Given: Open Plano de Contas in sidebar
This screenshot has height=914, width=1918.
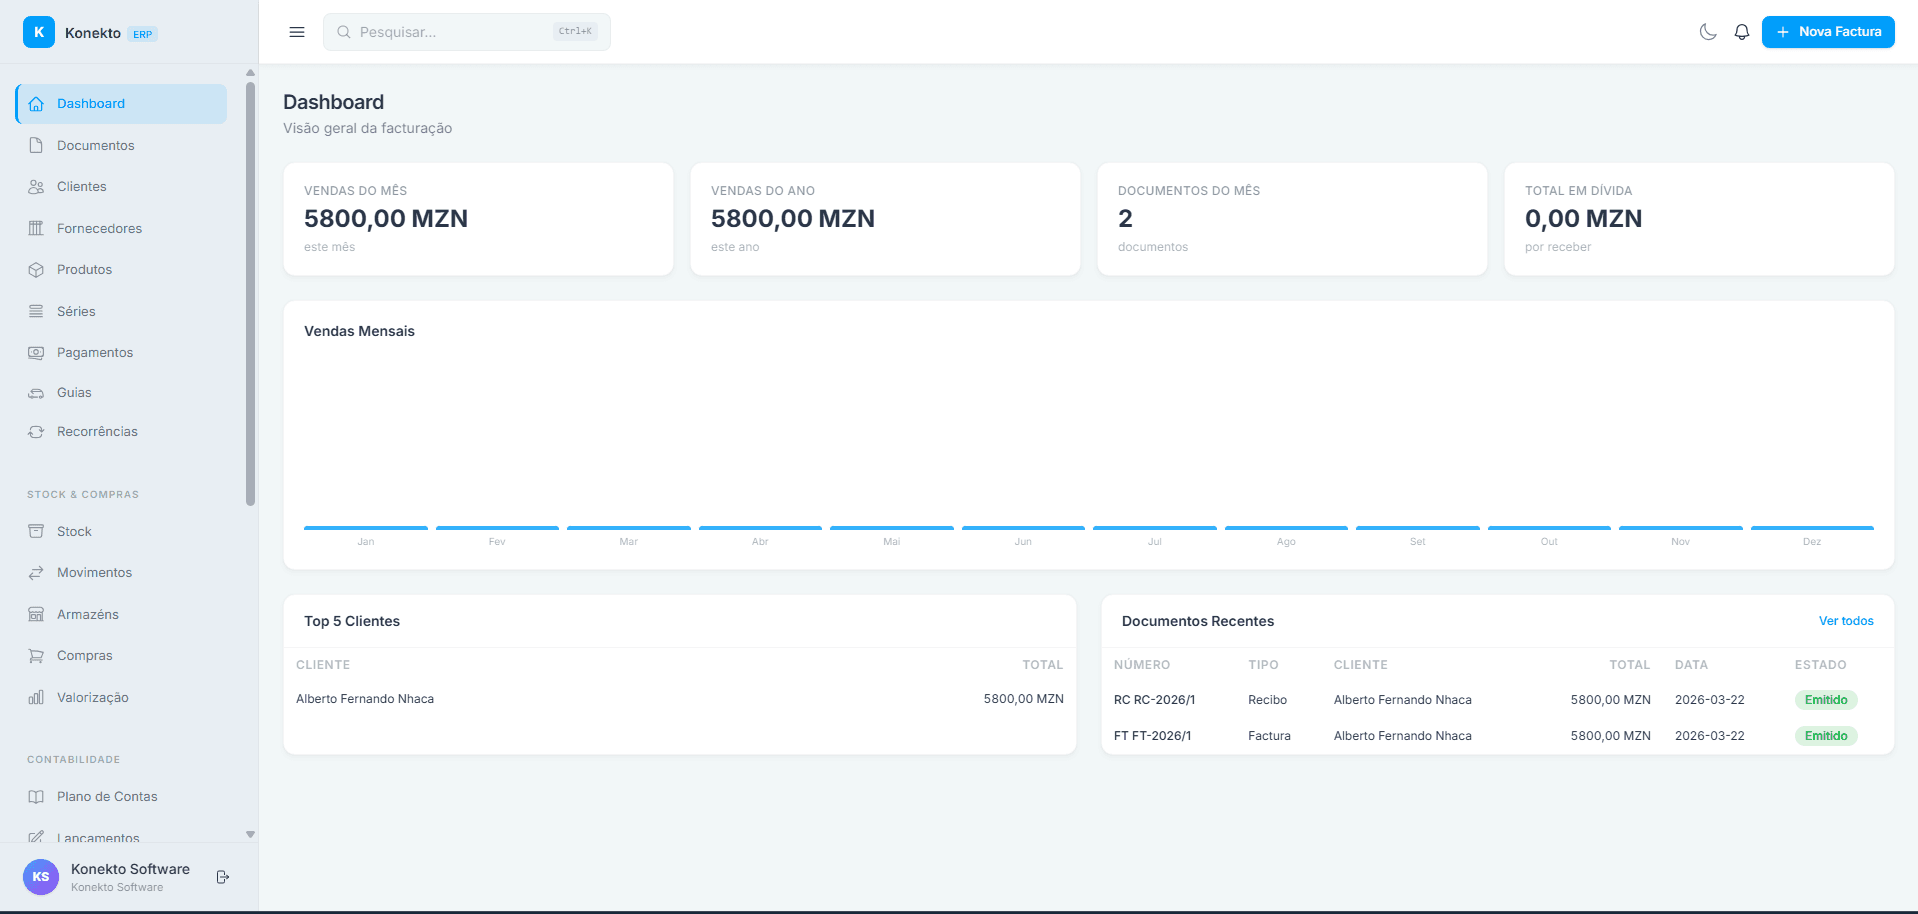Looking at the screenshot, I should point(122,797).
